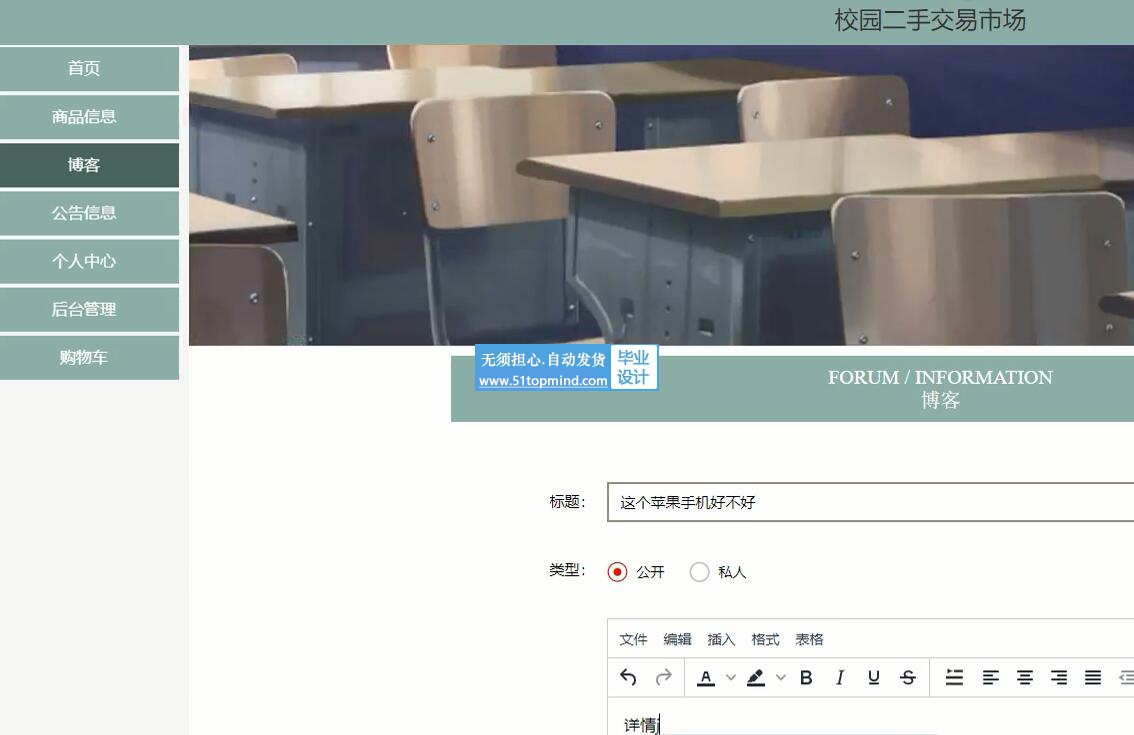The height and width of the screenshot is (735, 1134).
Task: Open the 插入 menu in editor
Action: 721,640
